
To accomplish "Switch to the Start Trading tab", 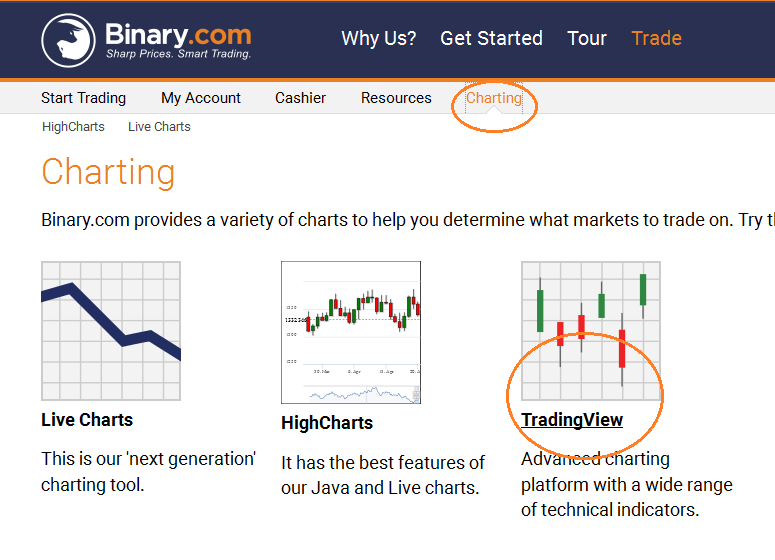I will (84, 98).
